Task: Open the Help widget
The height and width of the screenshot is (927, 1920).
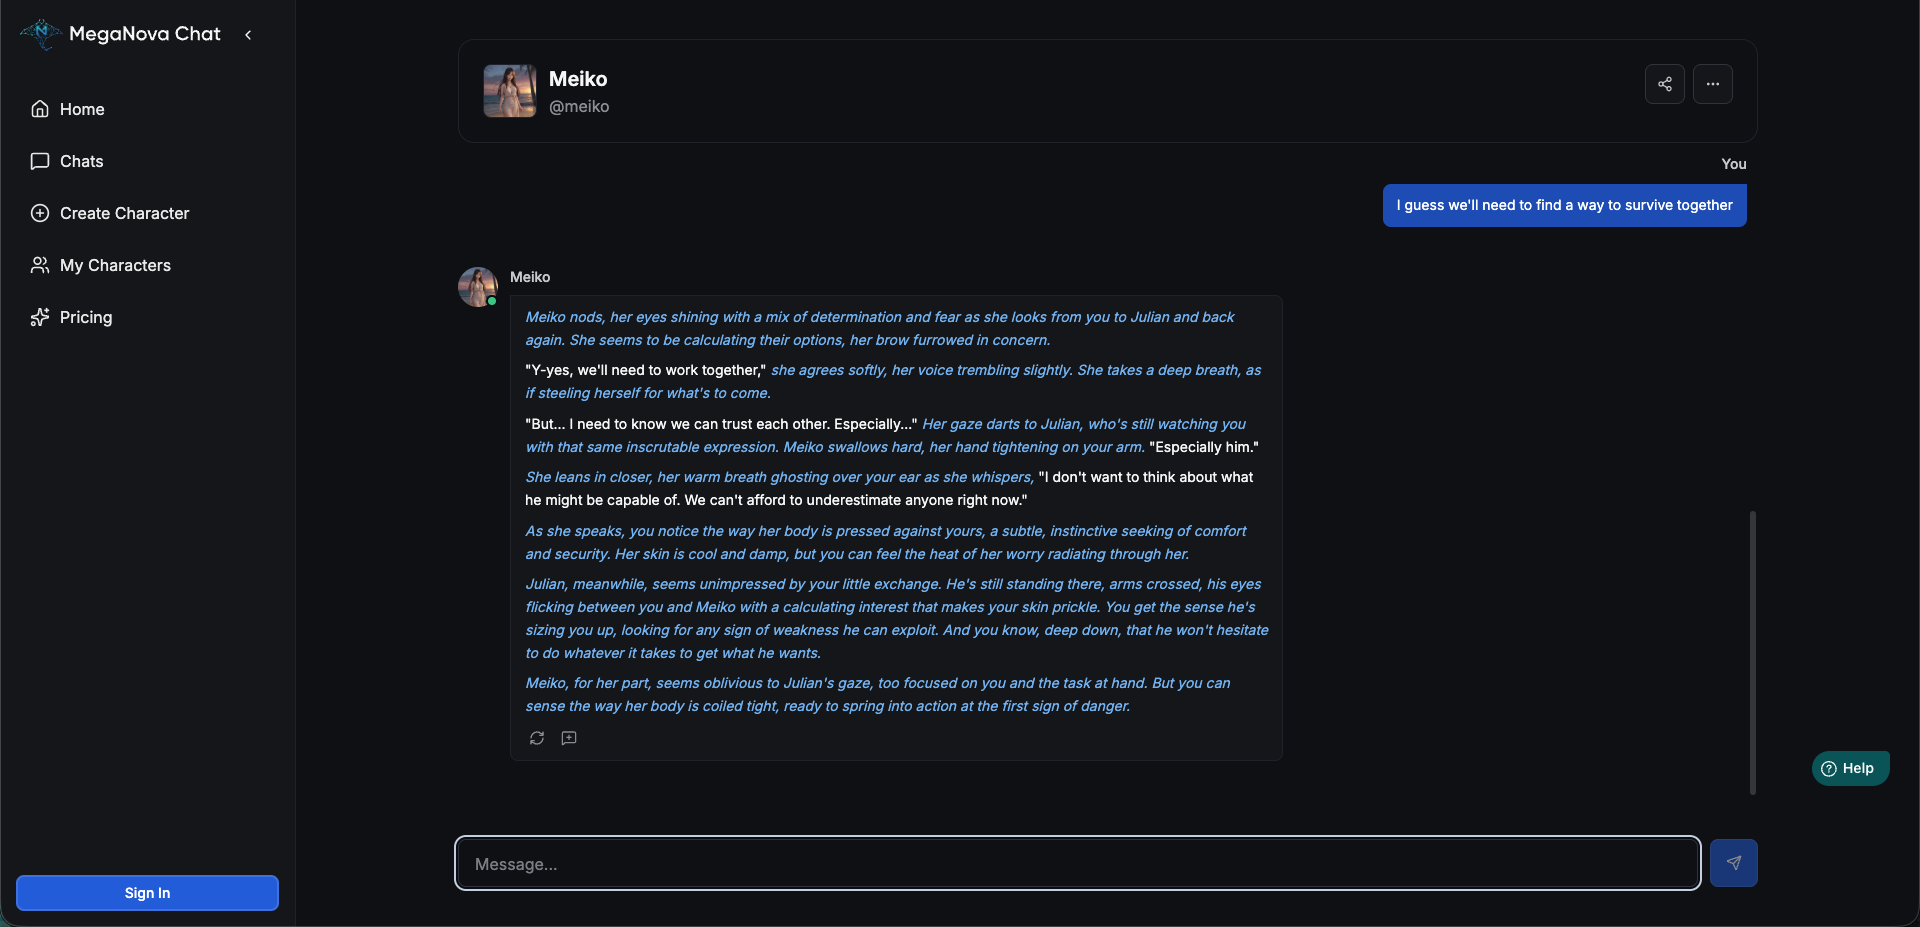Action: (x=1850, y=768)
